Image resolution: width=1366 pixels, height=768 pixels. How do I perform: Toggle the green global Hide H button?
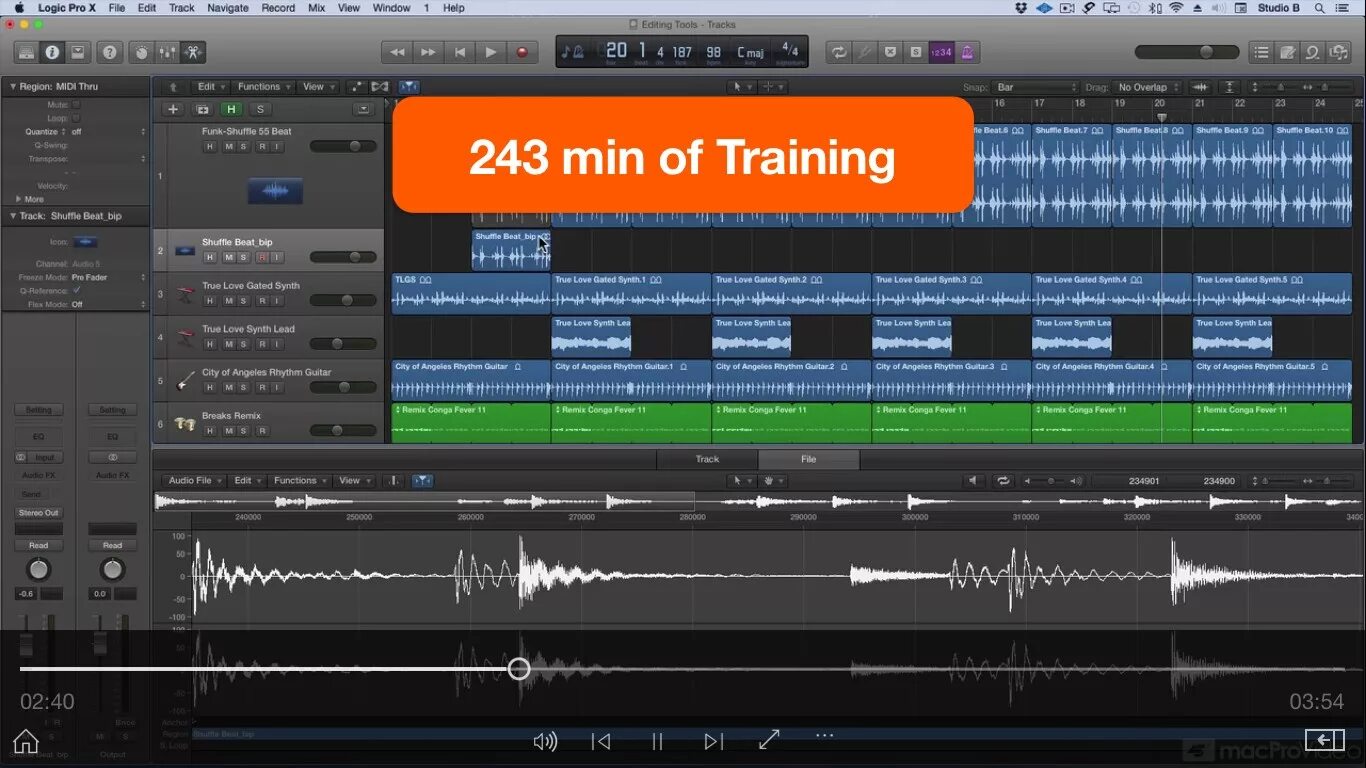pos(232,109)
